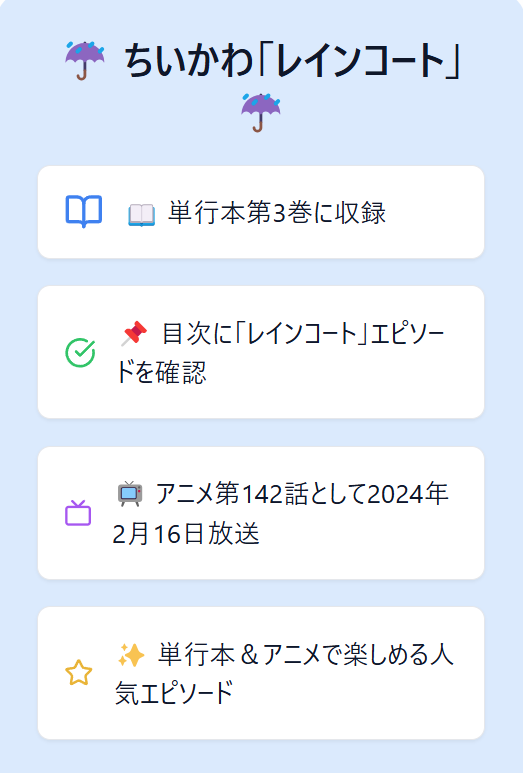Click the blue open book outline icon
Image resolution: width=523 pixels, height=773 pixels.
coord(84,211)
